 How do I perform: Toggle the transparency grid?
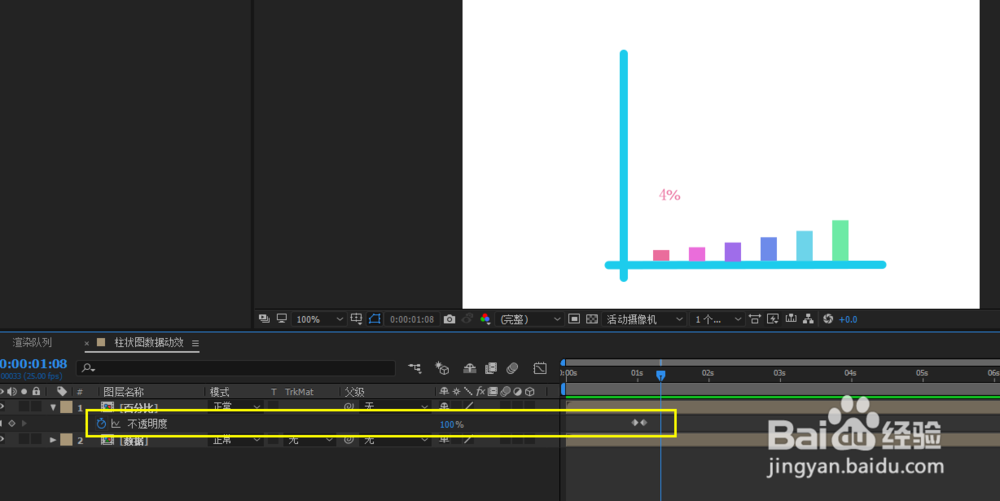point(592,319)
